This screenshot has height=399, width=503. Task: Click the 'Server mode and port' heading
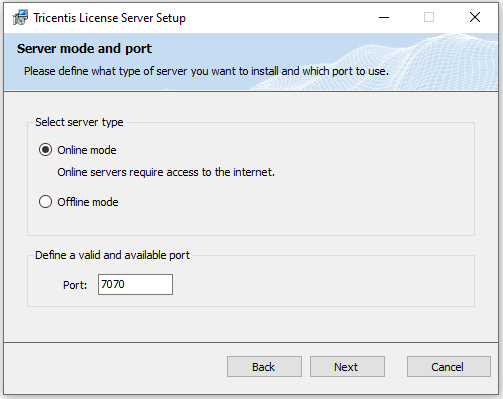pos(84,49)
